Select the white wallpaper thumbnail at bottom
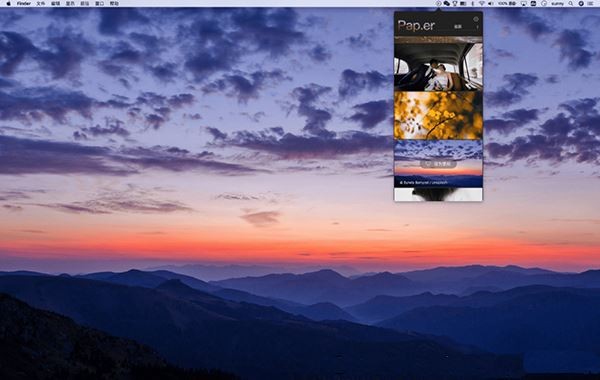 pyautogui.click(x=439, y=194)
